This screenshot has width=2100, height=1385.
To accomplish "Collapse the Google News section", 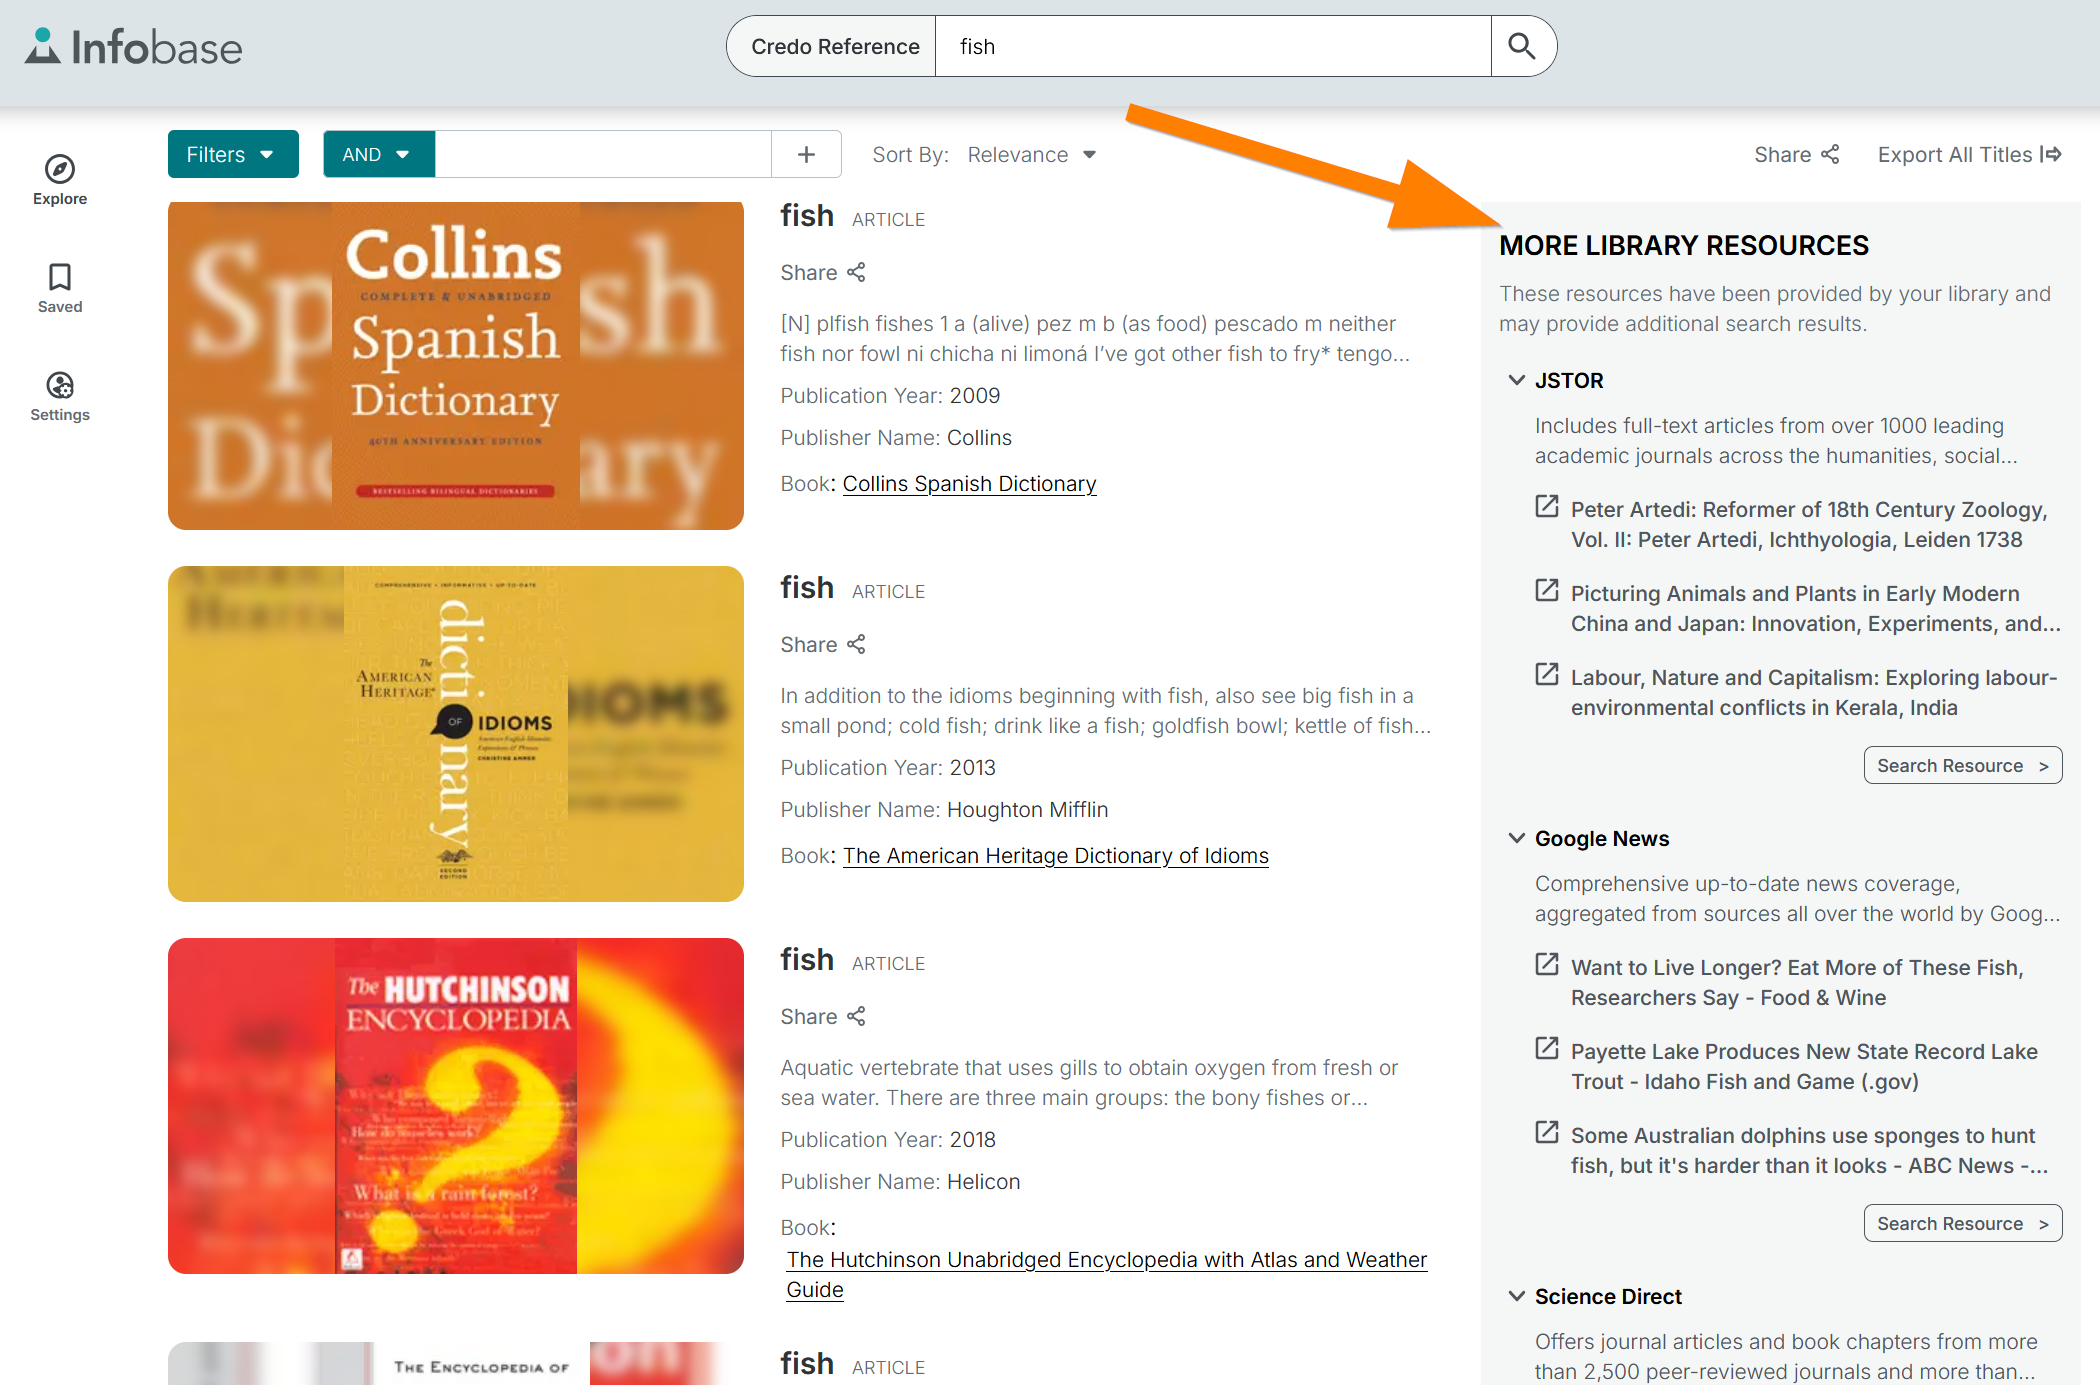I will 1517,838.
